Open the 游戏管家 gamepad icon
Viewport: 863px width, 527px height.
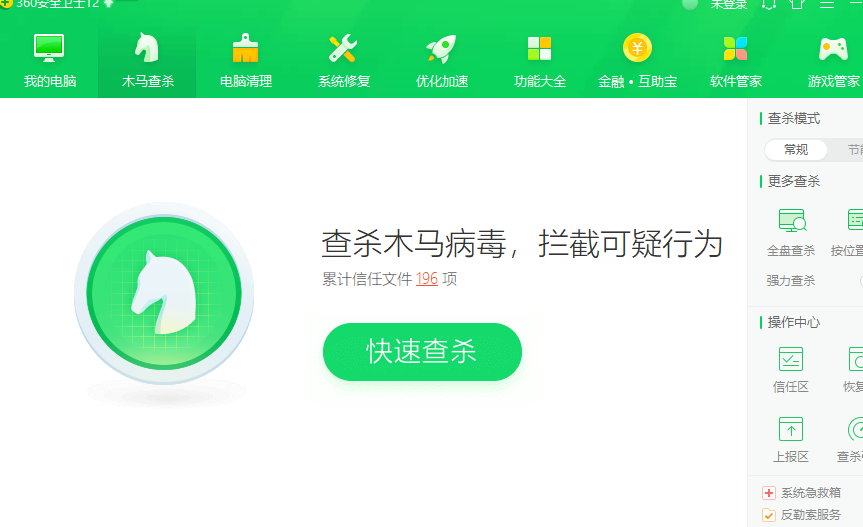pos(833,49)
